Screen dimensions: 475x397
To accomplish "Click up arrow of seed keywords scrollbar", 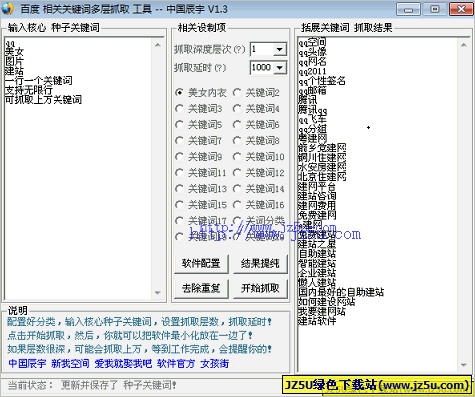I will pos(158,45).
